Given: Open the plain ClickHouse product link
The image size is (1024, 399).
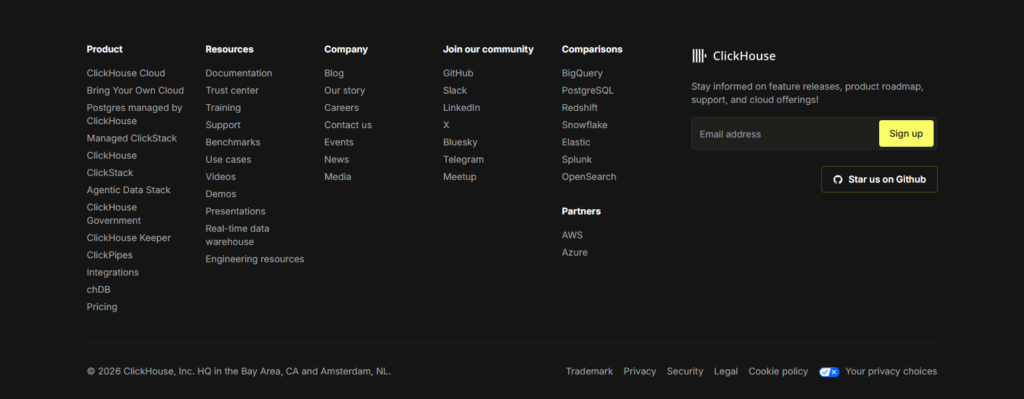Looking at the screenshot, I should point(112,155).
